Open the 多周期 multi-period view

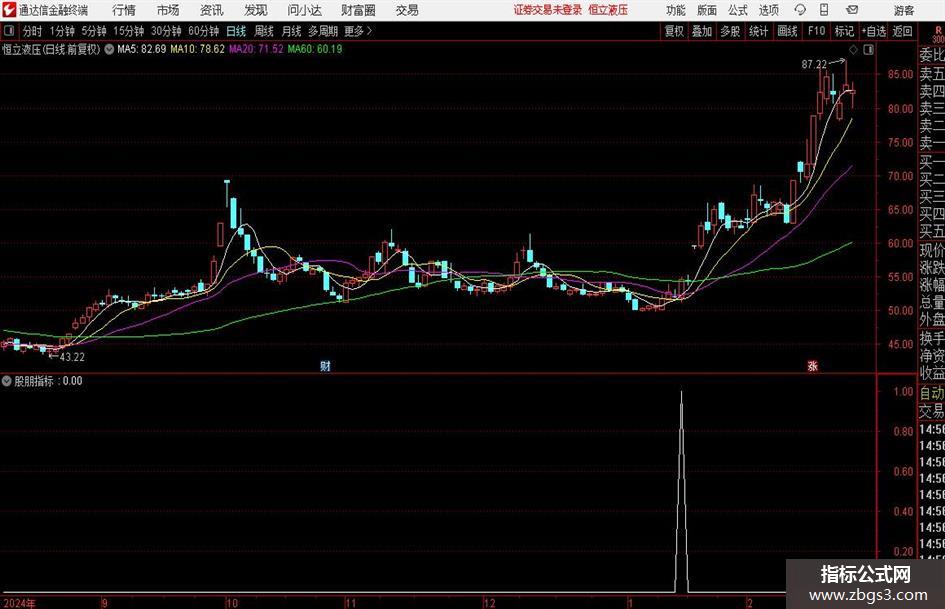point(323,31)
